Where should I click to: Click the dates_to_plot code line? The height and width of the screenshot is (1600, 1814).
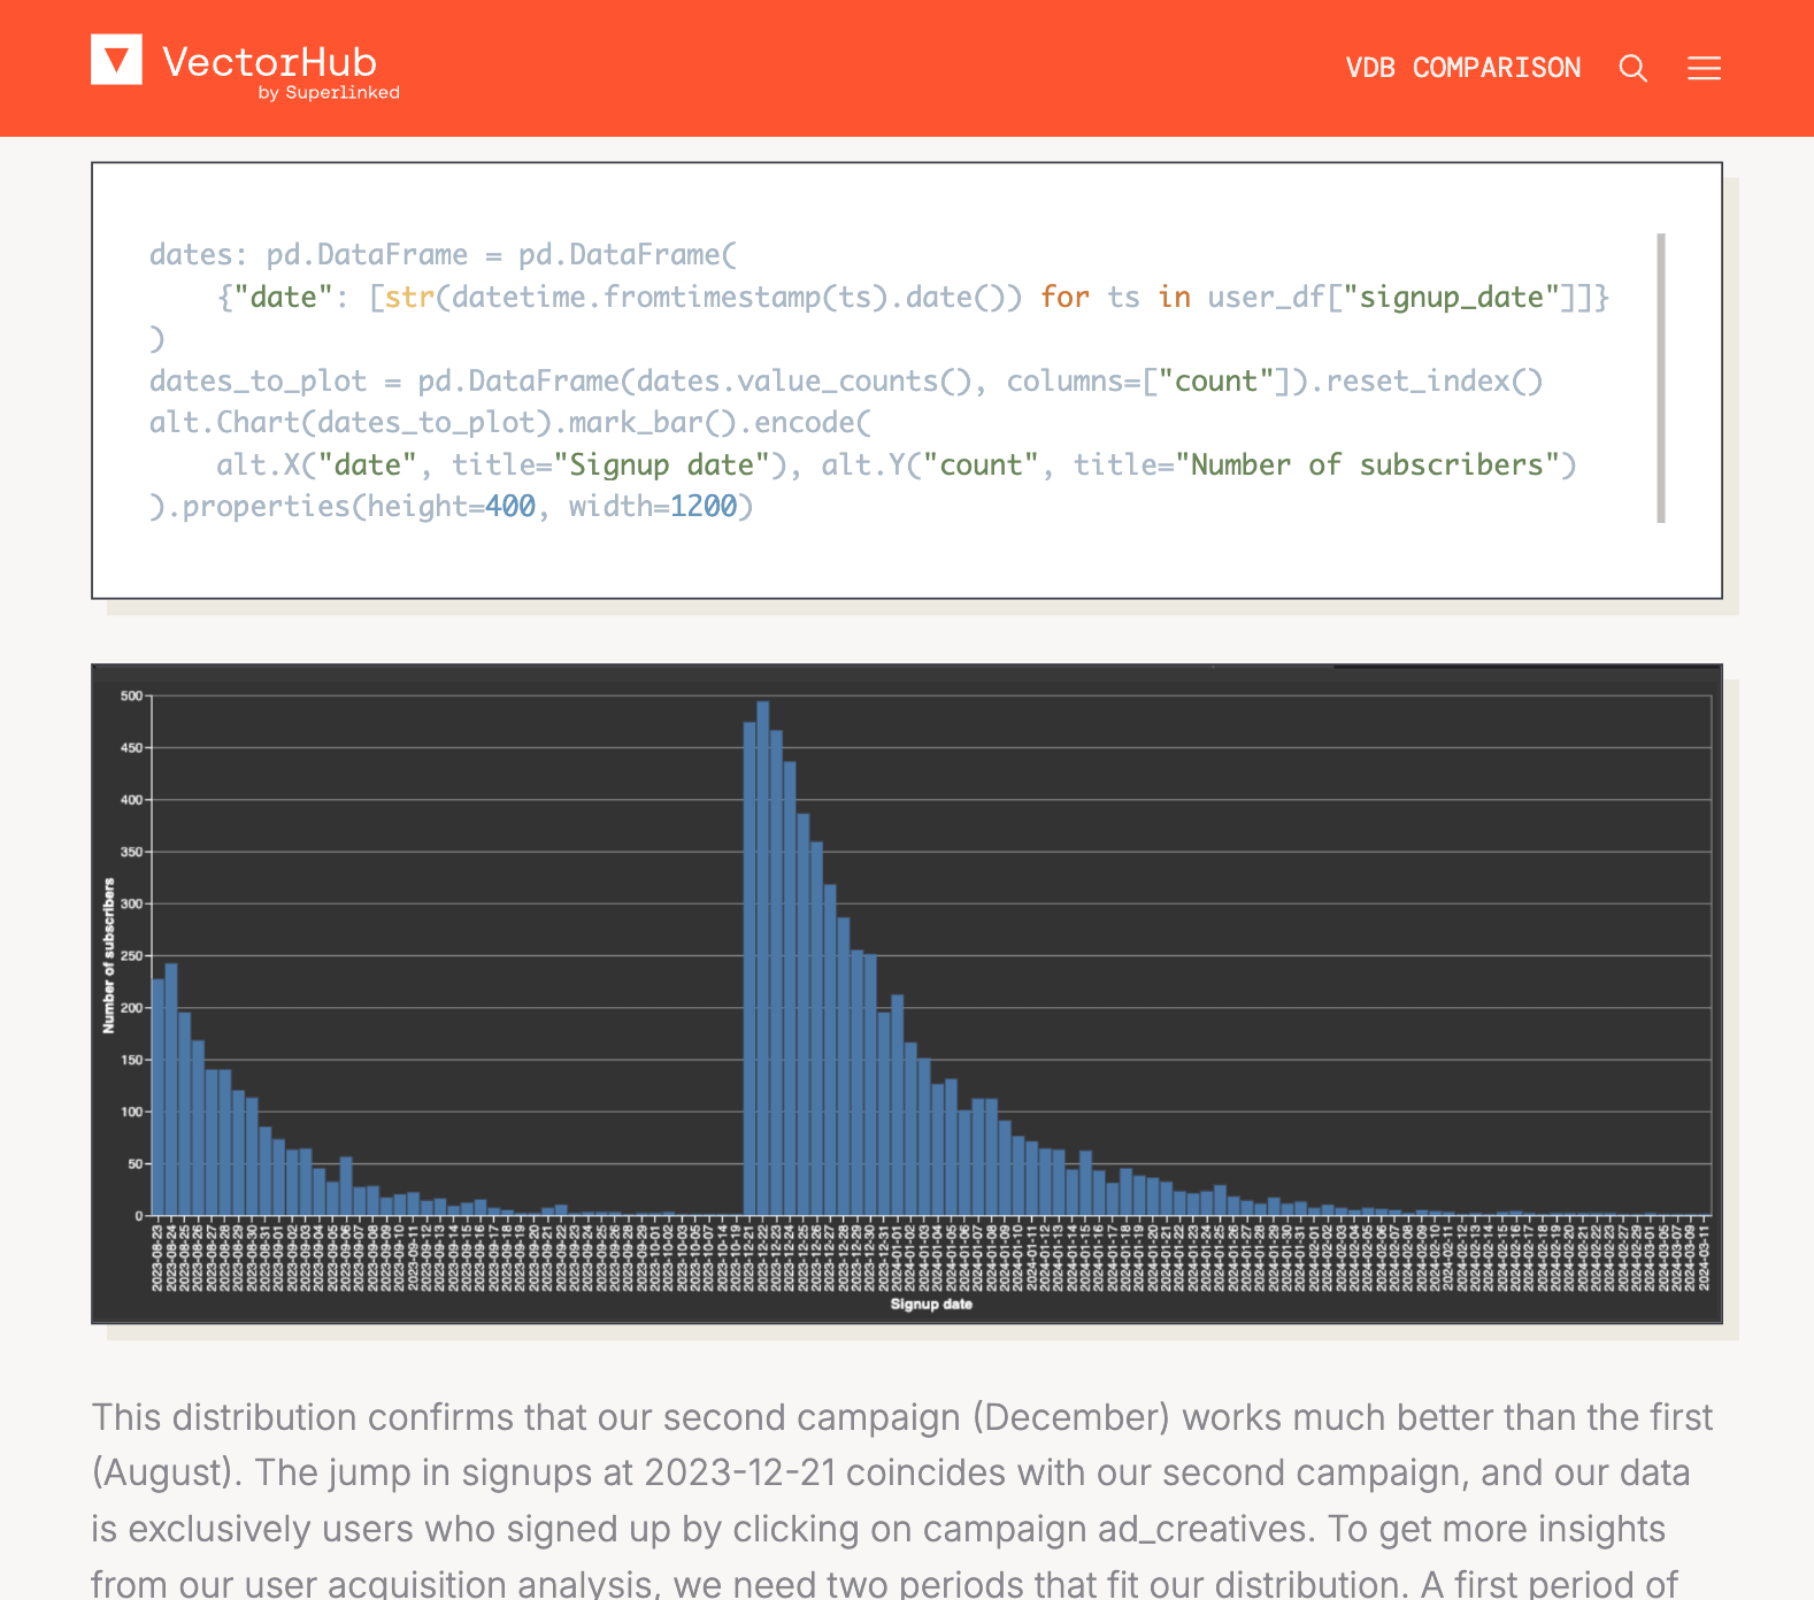coord(846,381)
